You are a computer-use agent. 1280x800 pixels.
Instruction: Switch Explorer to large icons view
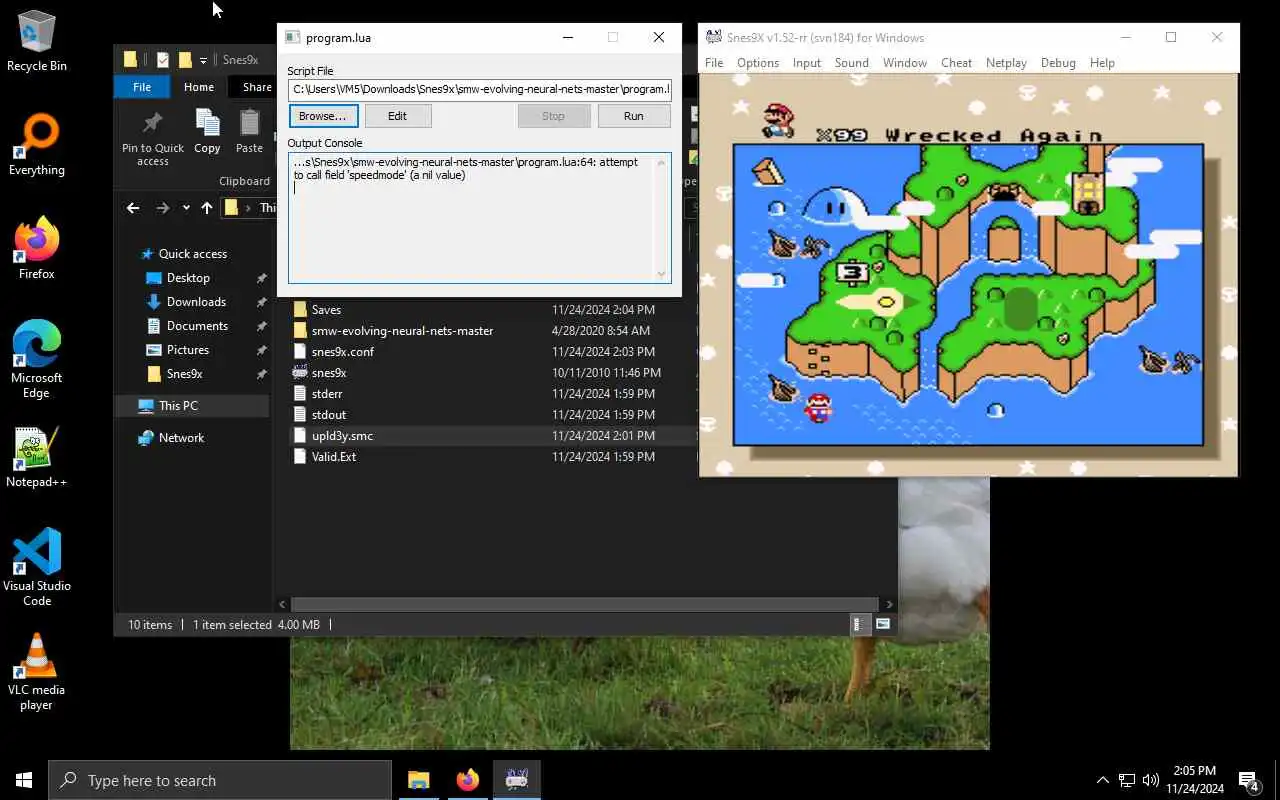click(x=883, y=624)
